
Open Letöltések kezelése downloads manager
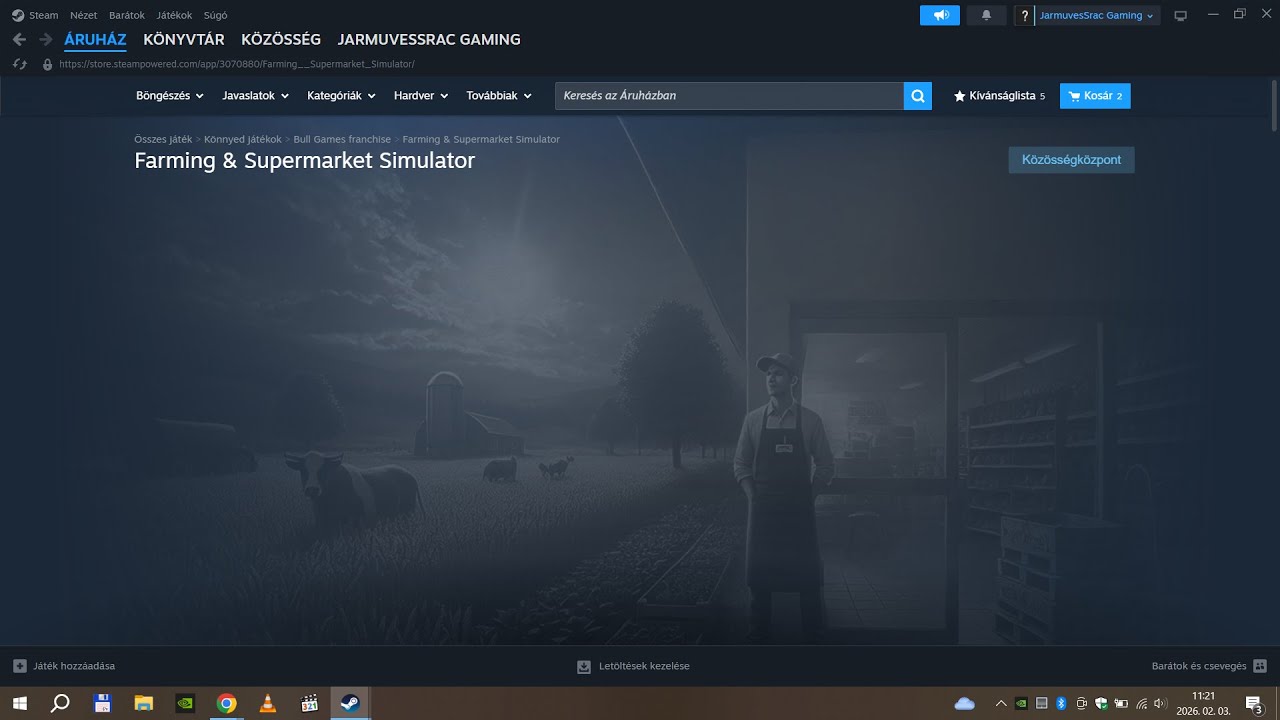pos(644,666)
